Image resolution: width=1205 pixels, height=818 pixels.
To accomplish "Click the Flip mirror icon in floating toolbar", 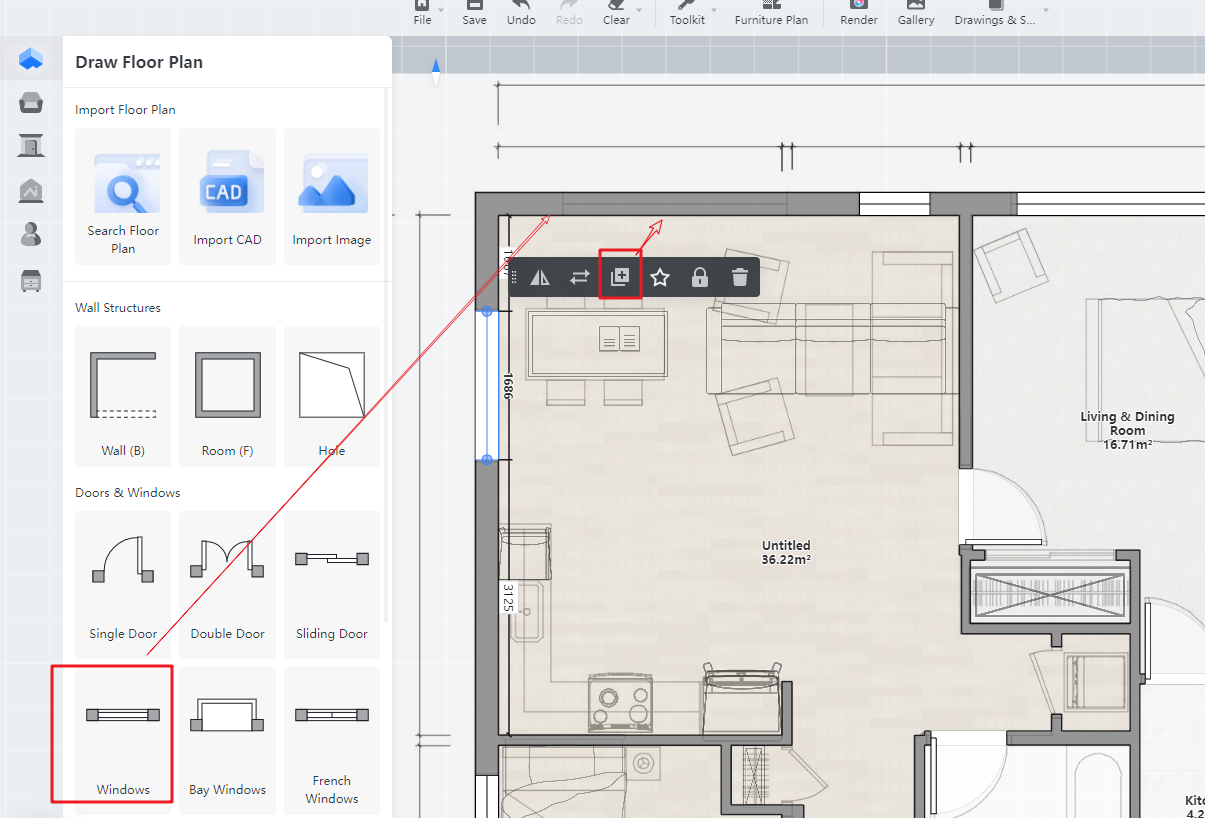I will pos(540,277).
